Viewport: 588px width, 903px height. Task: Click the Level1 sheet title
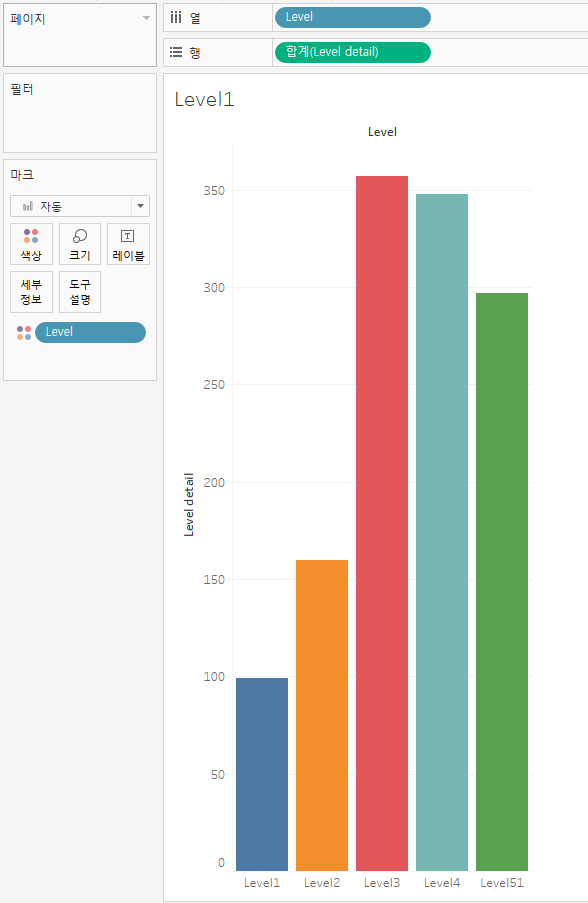pos(204,100)
